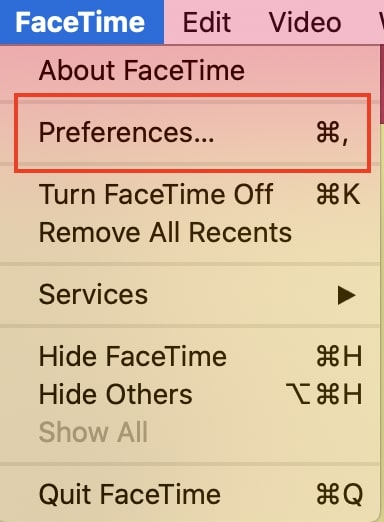The width and height of the screenshot is (384, 522).
Task: Close the highlighted FaceTime menu title
Action: coord(82,22)
